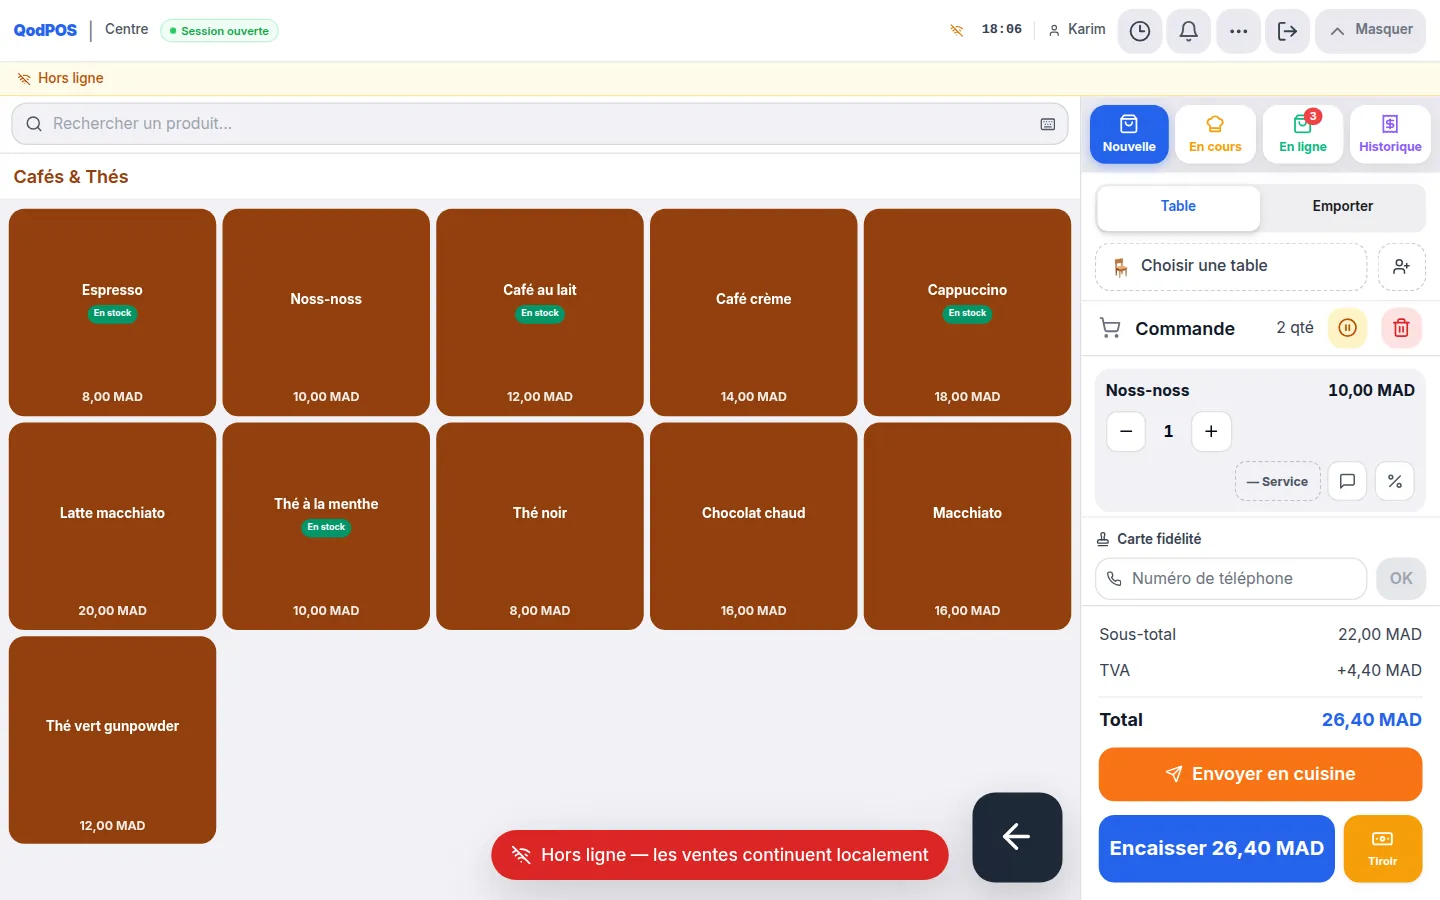The width and height of the screenshot is (1440, 900).
Task: Focus the Numéro de téléphone field
Action: (x=1231, y=579)
